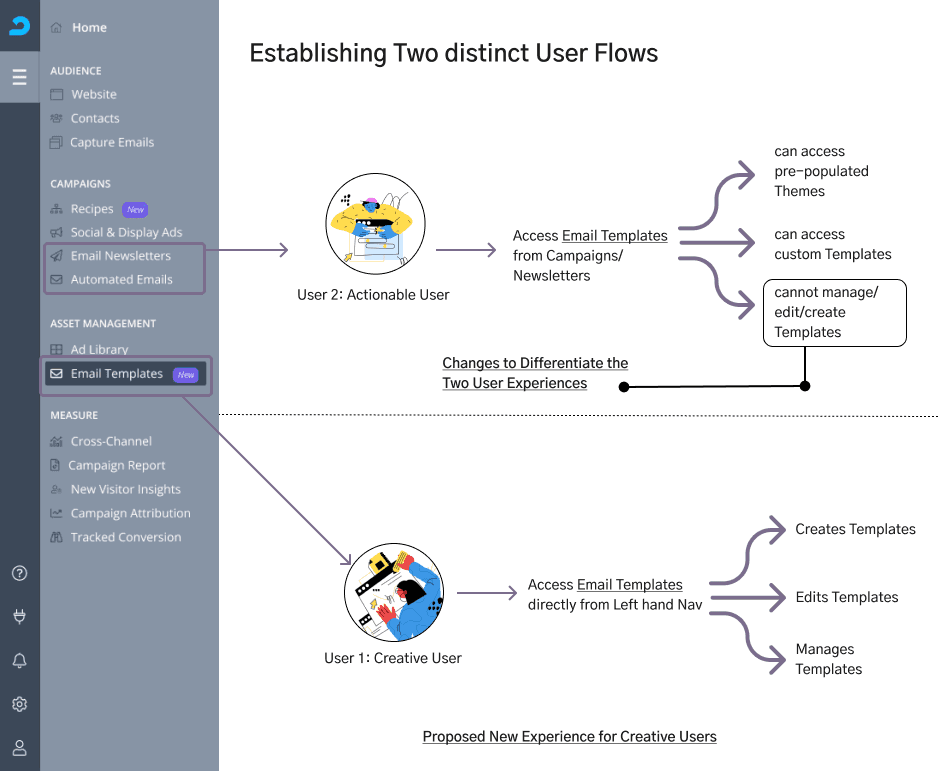Click the New badge beside Email Templates
Viewport: 940px width, 771px height.
coord(185,375)
